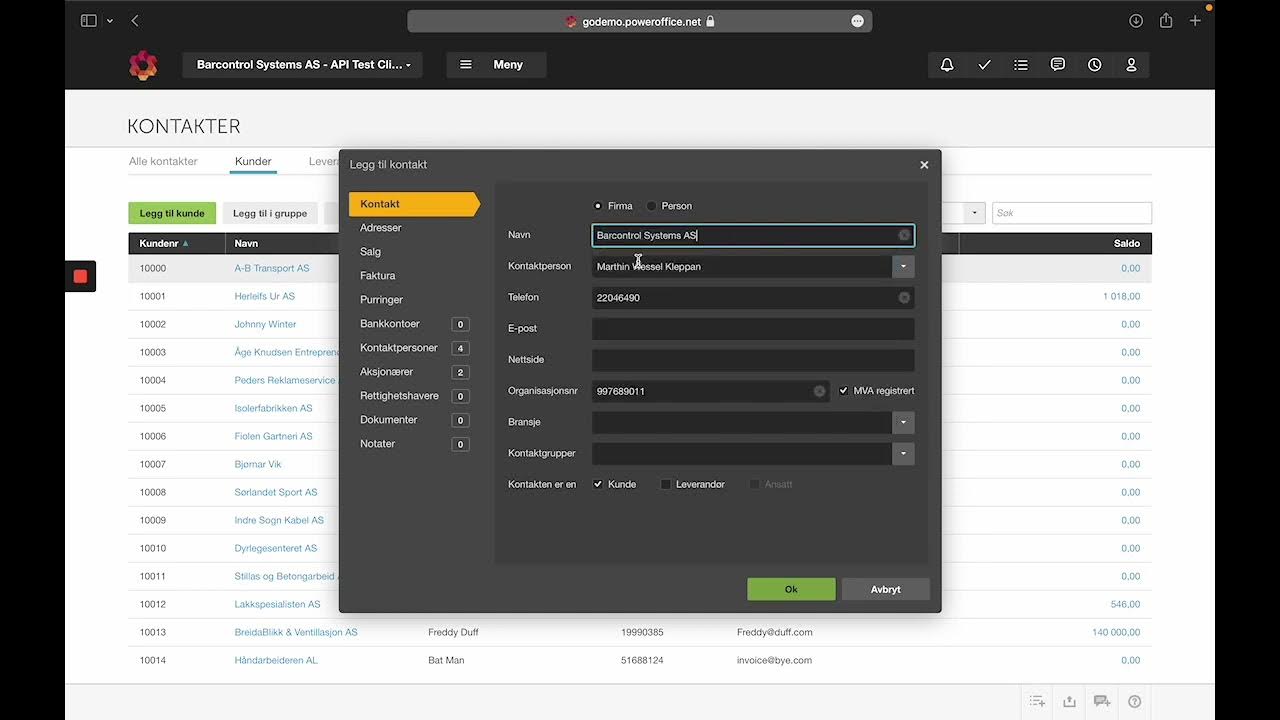Image resolution: width=1280 pixels, height=720 pixels.
Task: Click the Søk search field
Action: [1072, 213]
